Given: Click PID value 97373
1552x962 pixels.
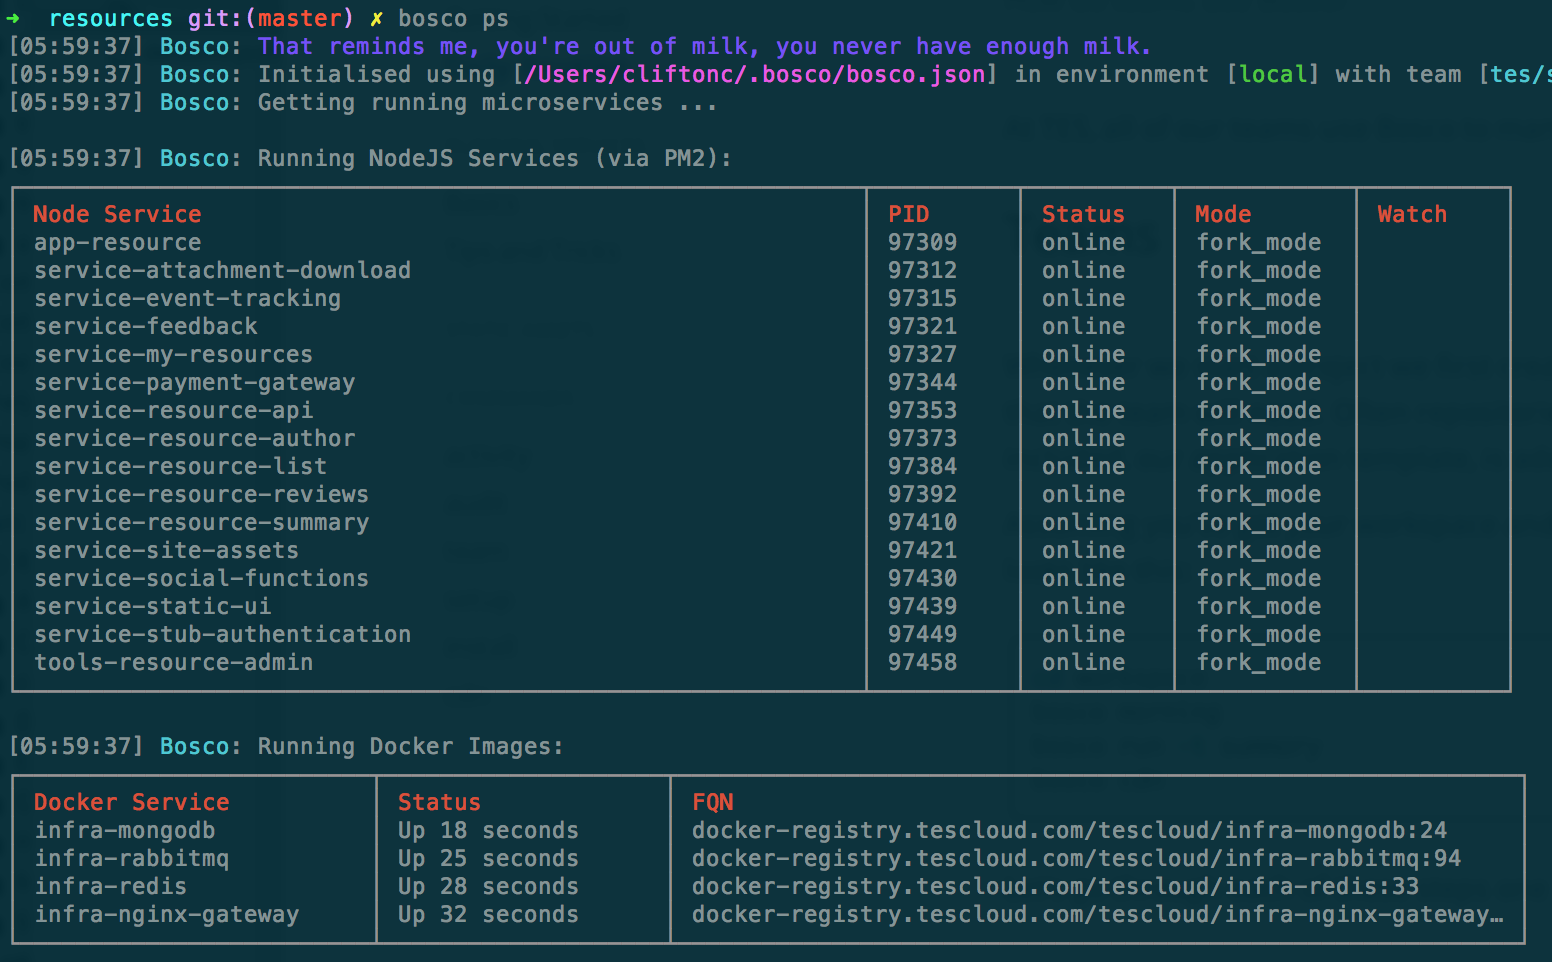Looking at the screenshot, I should 922,439.
